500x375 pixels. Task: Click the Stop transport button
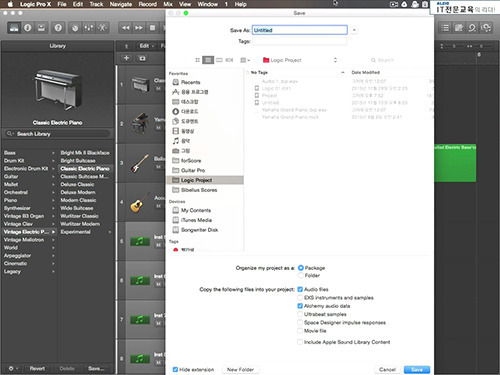click(153, 28)
